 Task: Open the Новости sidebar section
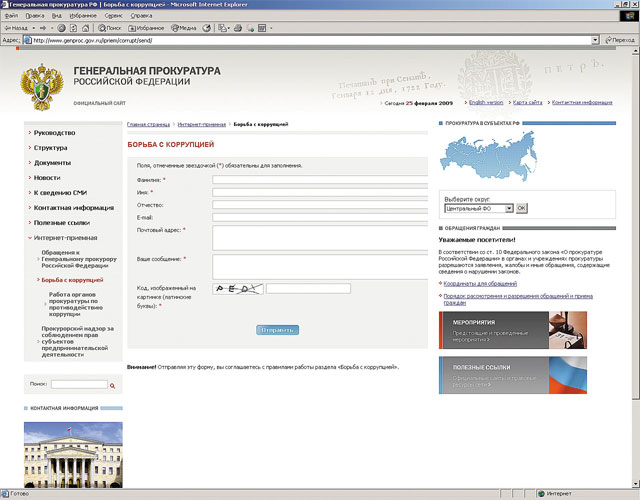47,178
